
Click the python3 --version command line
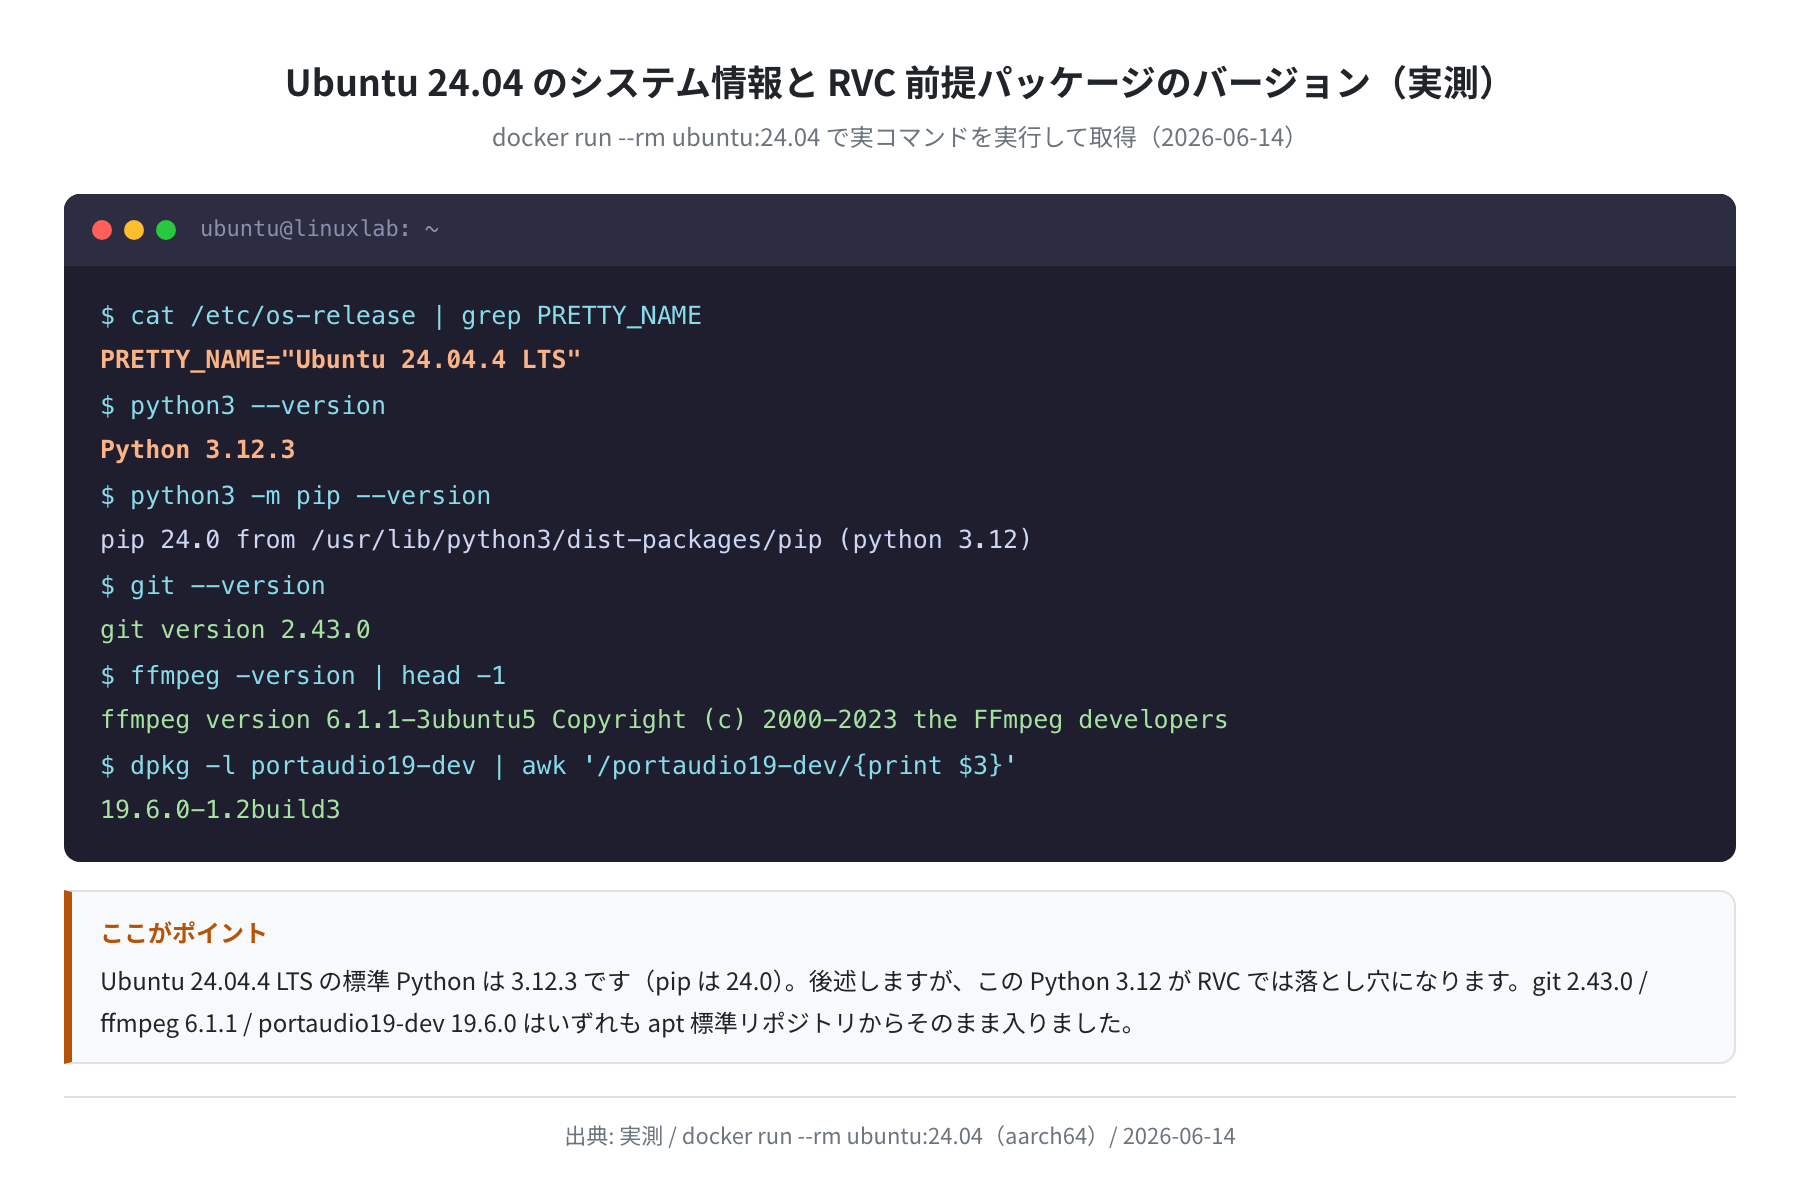click(x=243, y=406)
